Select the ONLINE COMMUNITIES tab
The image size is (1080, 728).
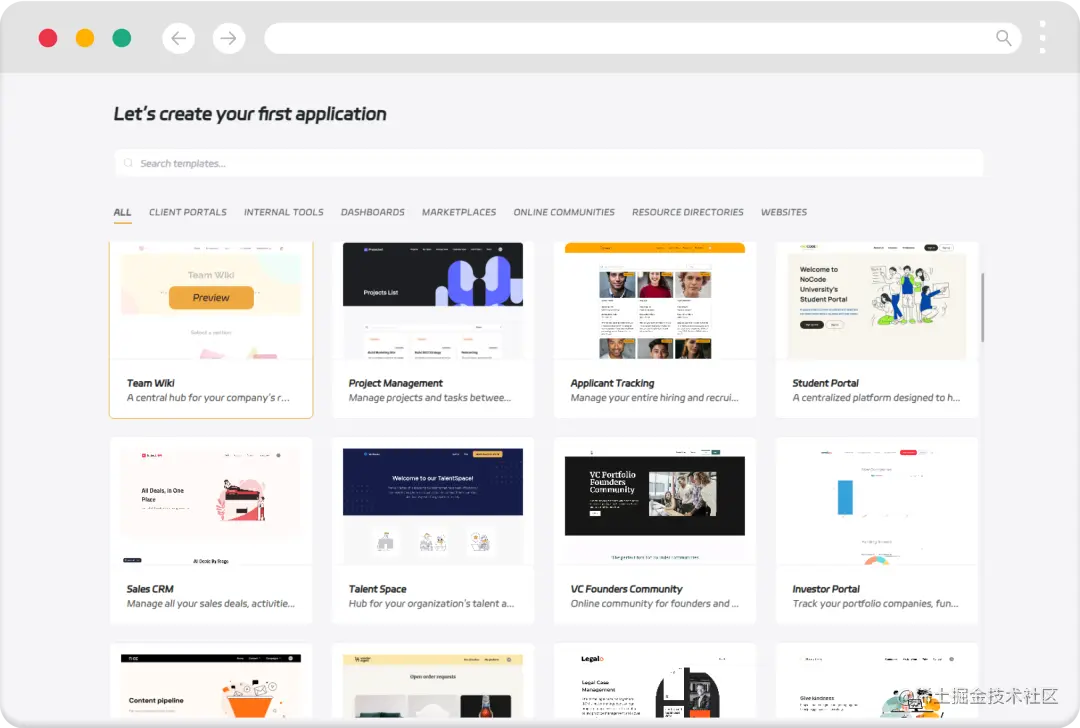(x=563, y=212)
